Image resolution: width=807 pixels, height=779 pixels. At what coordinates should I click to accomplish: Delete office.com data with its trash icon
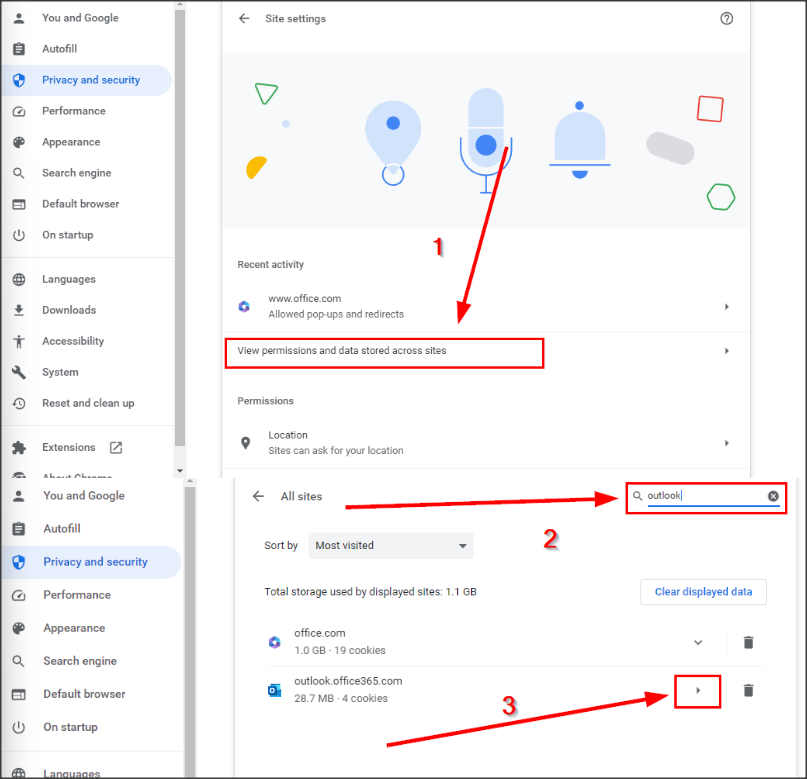[x=748, y=642]
